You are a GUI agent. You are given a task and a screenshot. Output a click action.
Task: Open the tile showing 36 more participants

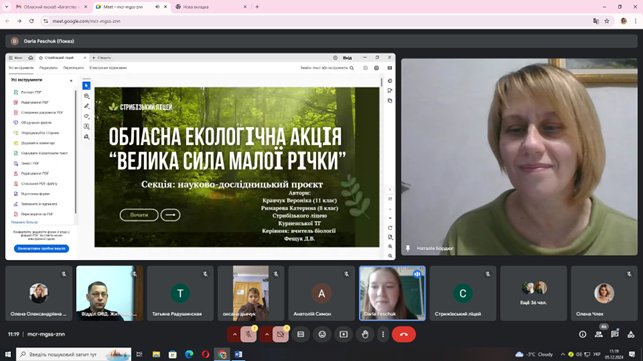[x=534, y=293]
